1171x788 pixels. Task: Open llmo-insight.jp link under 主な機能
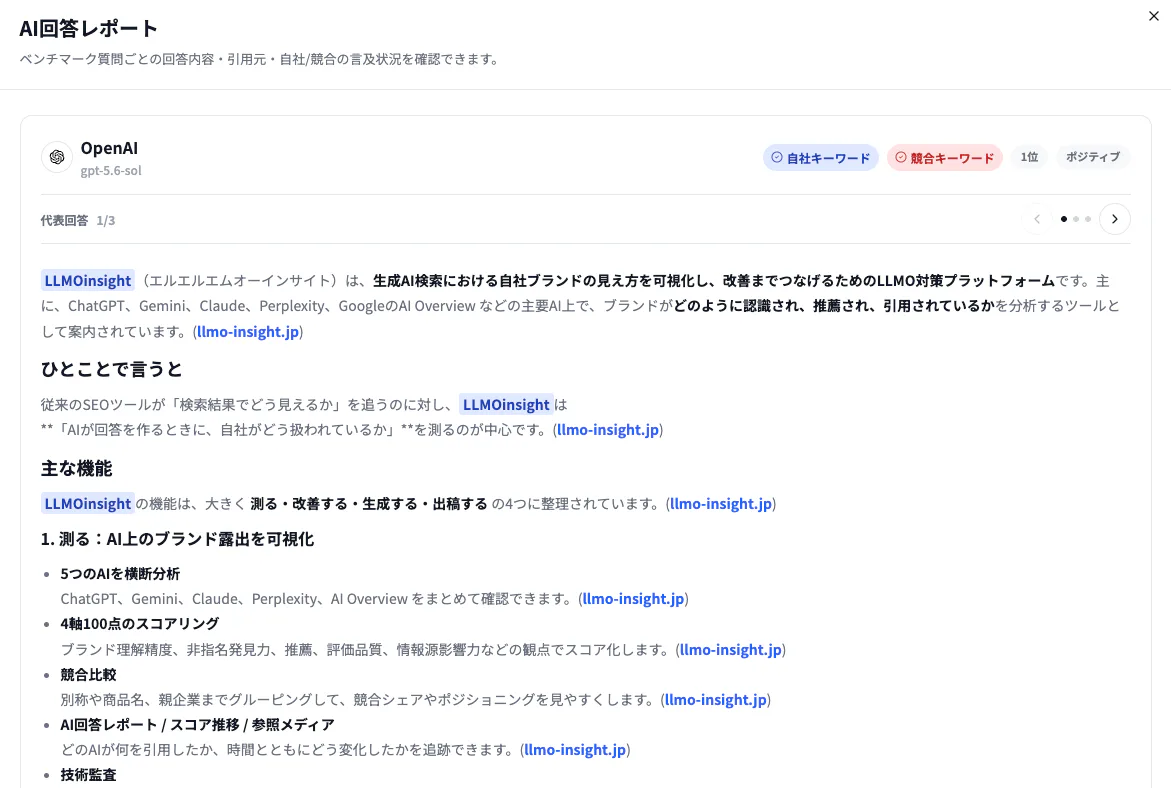(721, 503)
